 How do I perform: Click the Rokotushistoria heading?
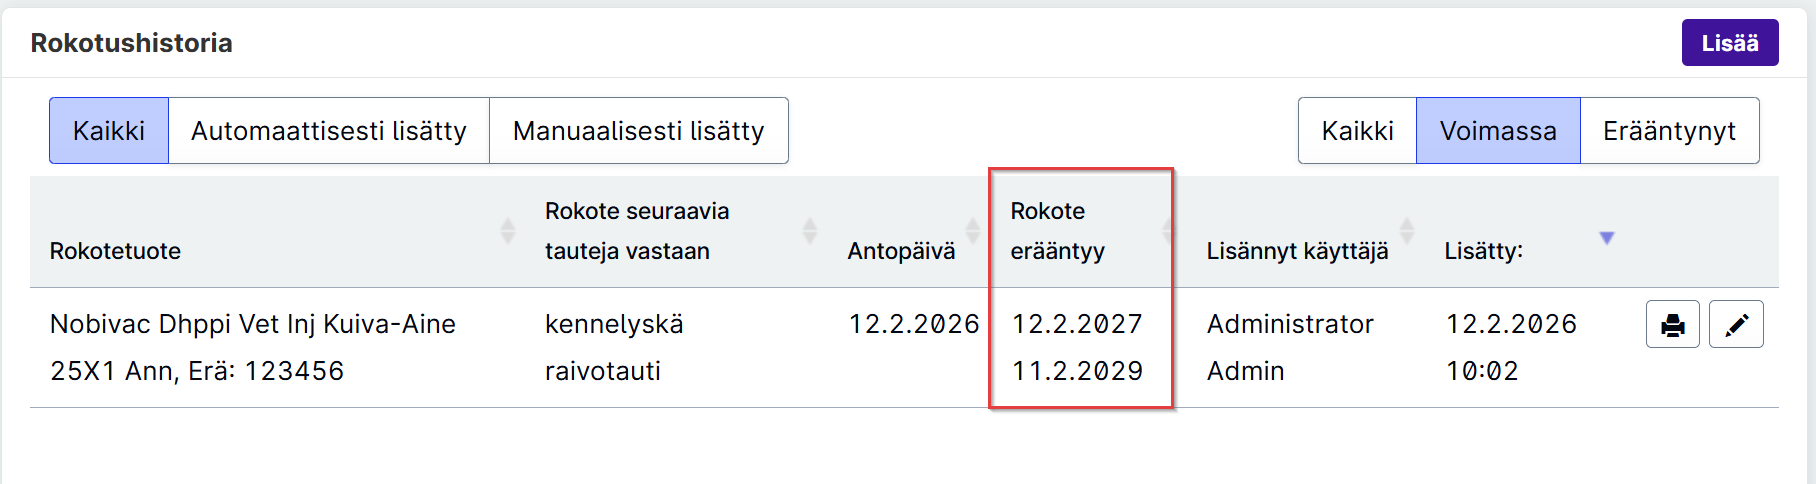tap(132, 43)
